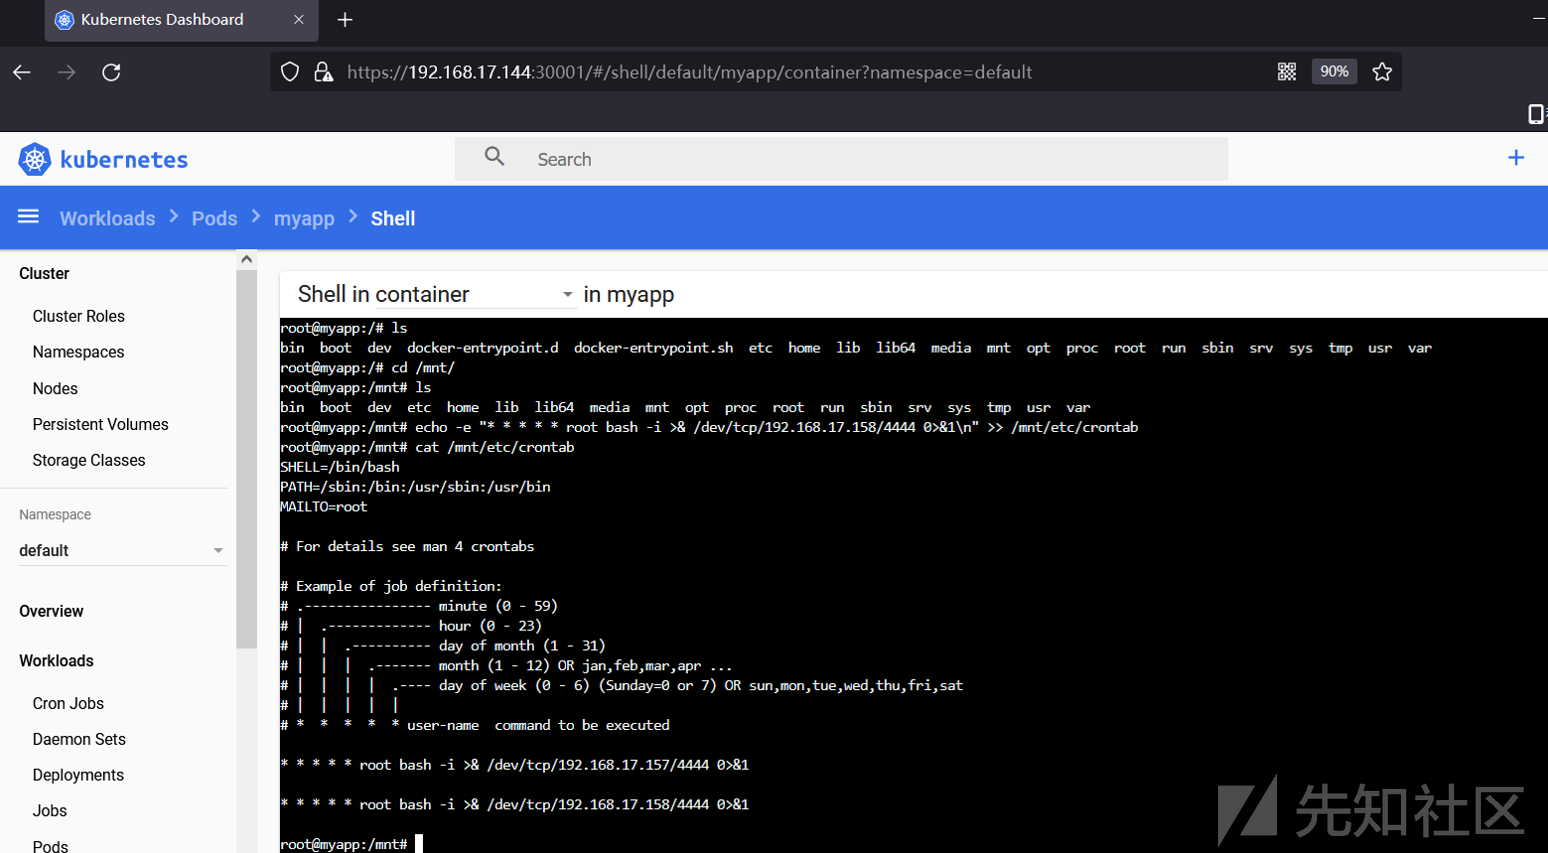This screenshot has height=853, width=1548.
Task: Click the kubernetes brand text link
Action: pyautogui.click(x=124, y=160)
